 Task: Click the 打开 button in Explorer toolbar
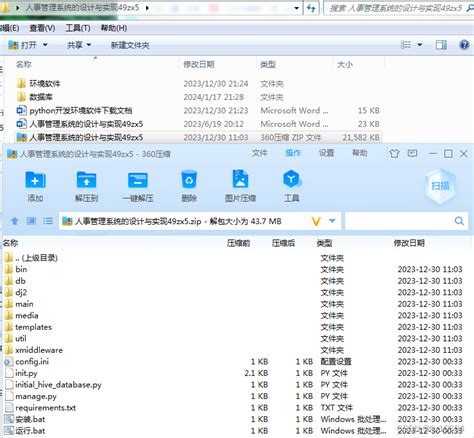[x=23, y=45]
